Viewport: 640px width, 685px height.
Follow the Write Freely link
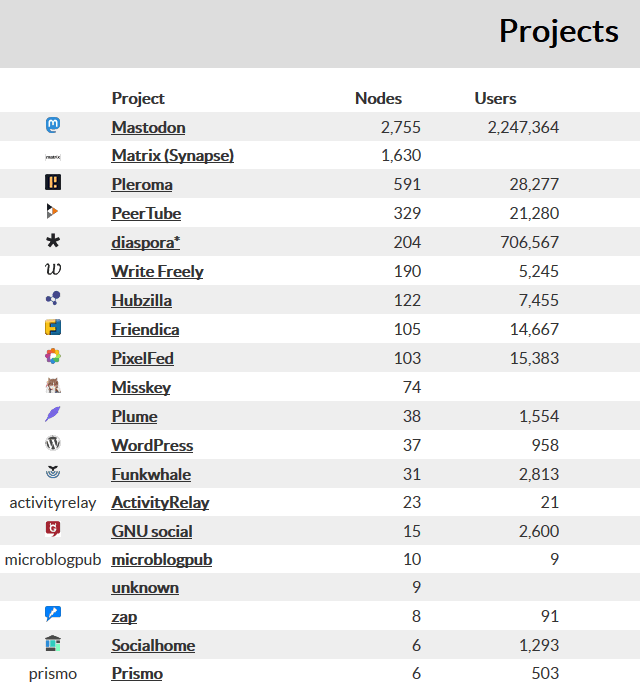tap(157, 271)
